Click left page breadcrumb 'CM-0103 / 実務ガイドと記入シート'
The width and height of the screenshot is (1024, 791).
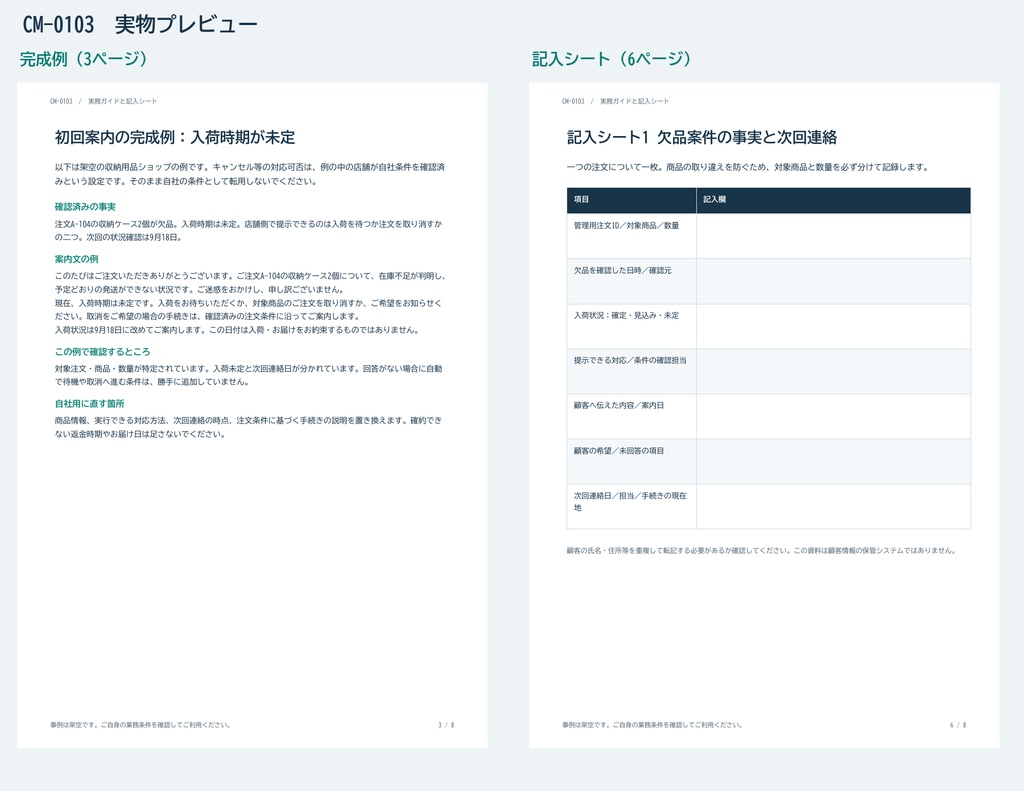click(x=103, y=101)
